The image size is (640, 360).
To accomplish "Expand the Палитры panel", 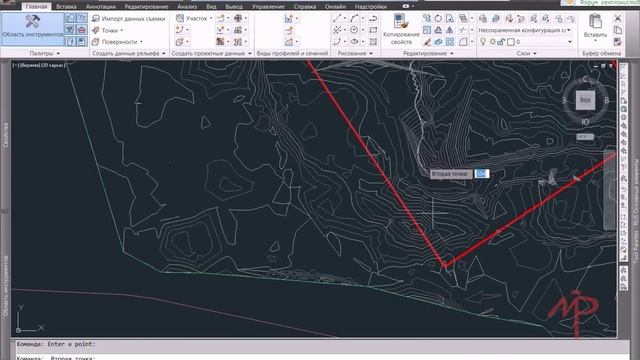I will (x=44, y=53).
